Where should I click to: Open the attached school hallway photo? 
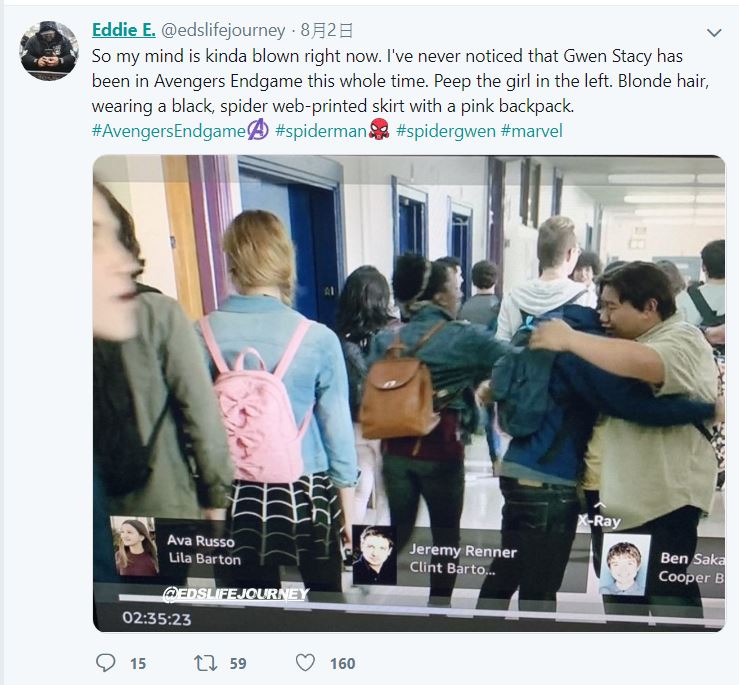tap(409, 393)
